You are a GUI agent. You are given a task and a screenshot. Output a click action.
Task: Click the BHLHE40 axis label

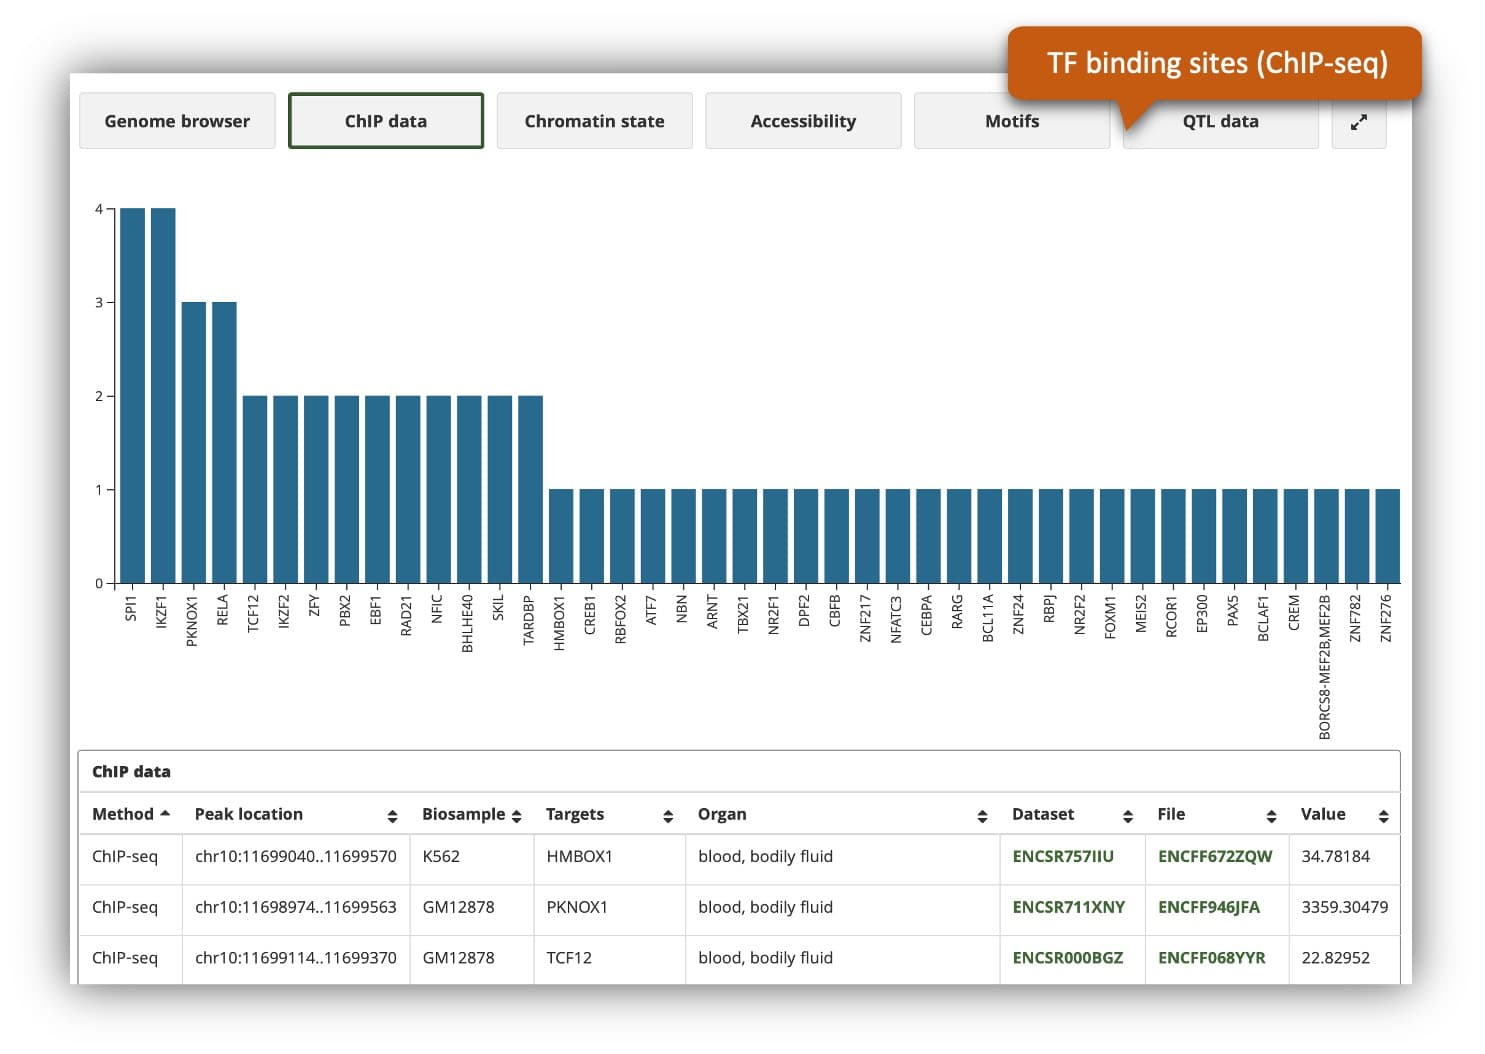point(467,624)
